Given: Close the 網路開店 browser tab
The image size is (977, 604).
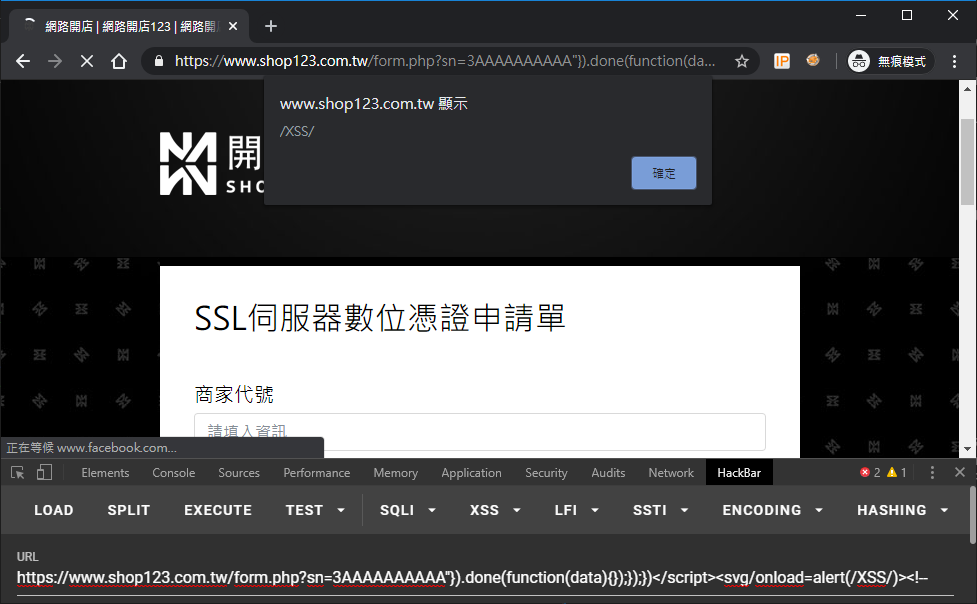Looking at the screenshot, I should [x=232, y=26].
